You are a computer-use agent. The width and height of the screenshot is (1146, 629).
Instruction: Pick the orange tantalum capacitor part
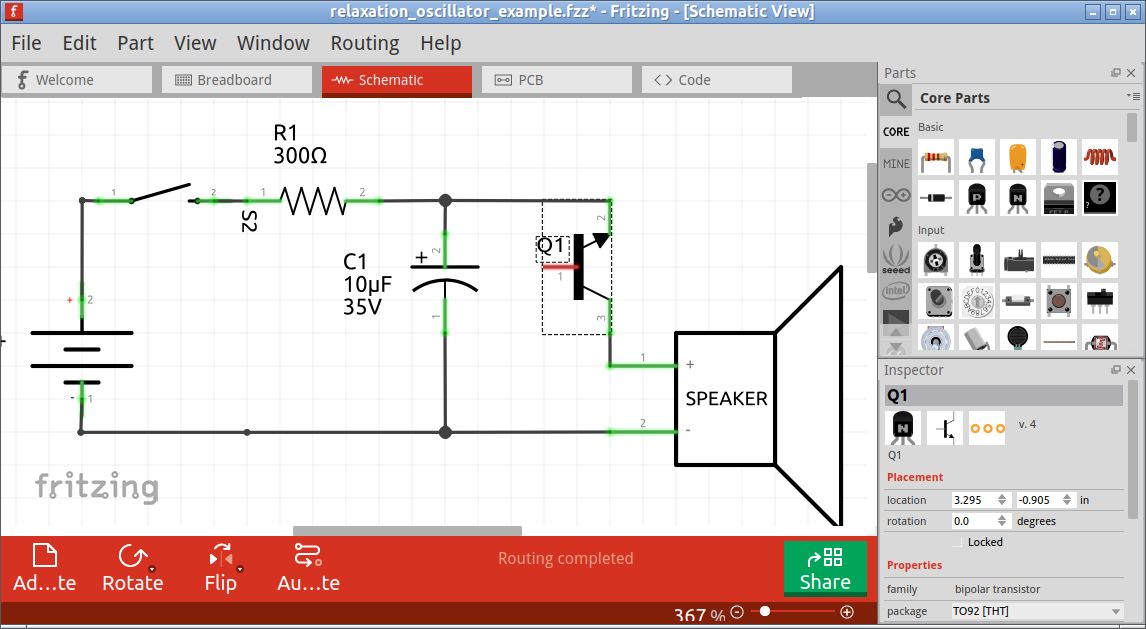coord(1018,157)
